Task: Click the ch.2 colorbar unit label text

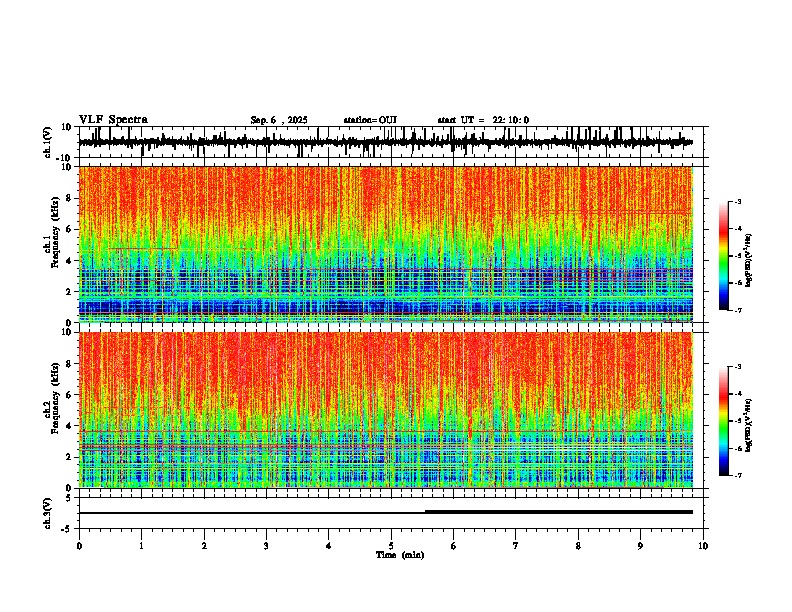Action: [x=749, y=425]
